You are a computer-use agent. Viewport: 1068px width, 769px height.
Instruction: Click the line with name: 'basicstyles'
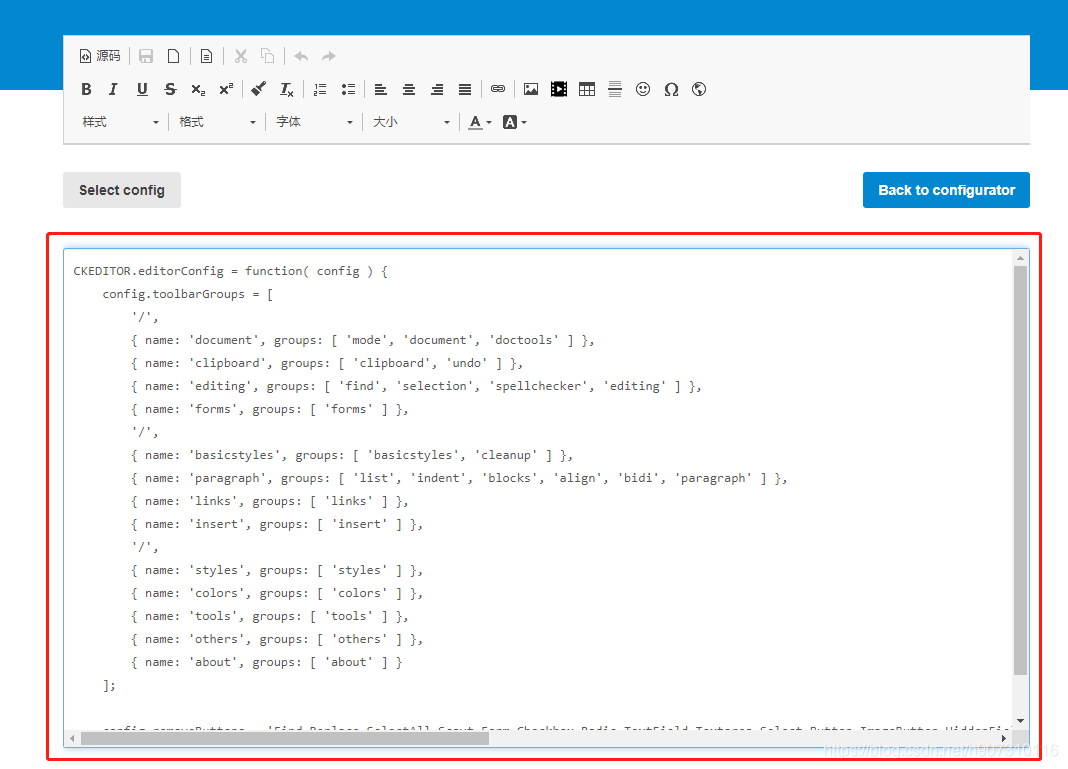[x=352, y=455]
